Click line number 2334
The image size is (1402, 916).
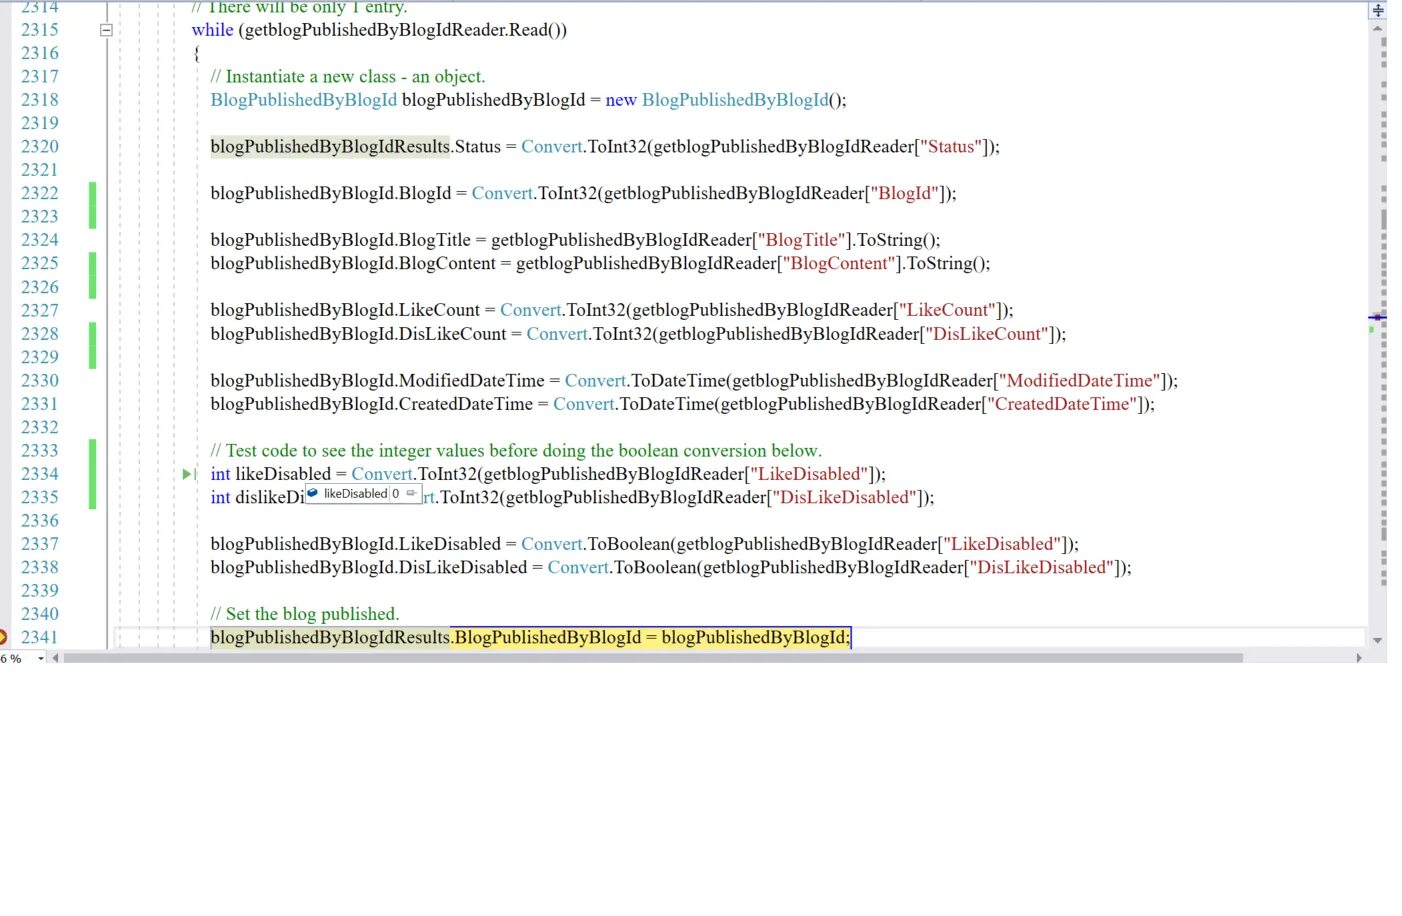pyautogui.click(x=40, y=474)
